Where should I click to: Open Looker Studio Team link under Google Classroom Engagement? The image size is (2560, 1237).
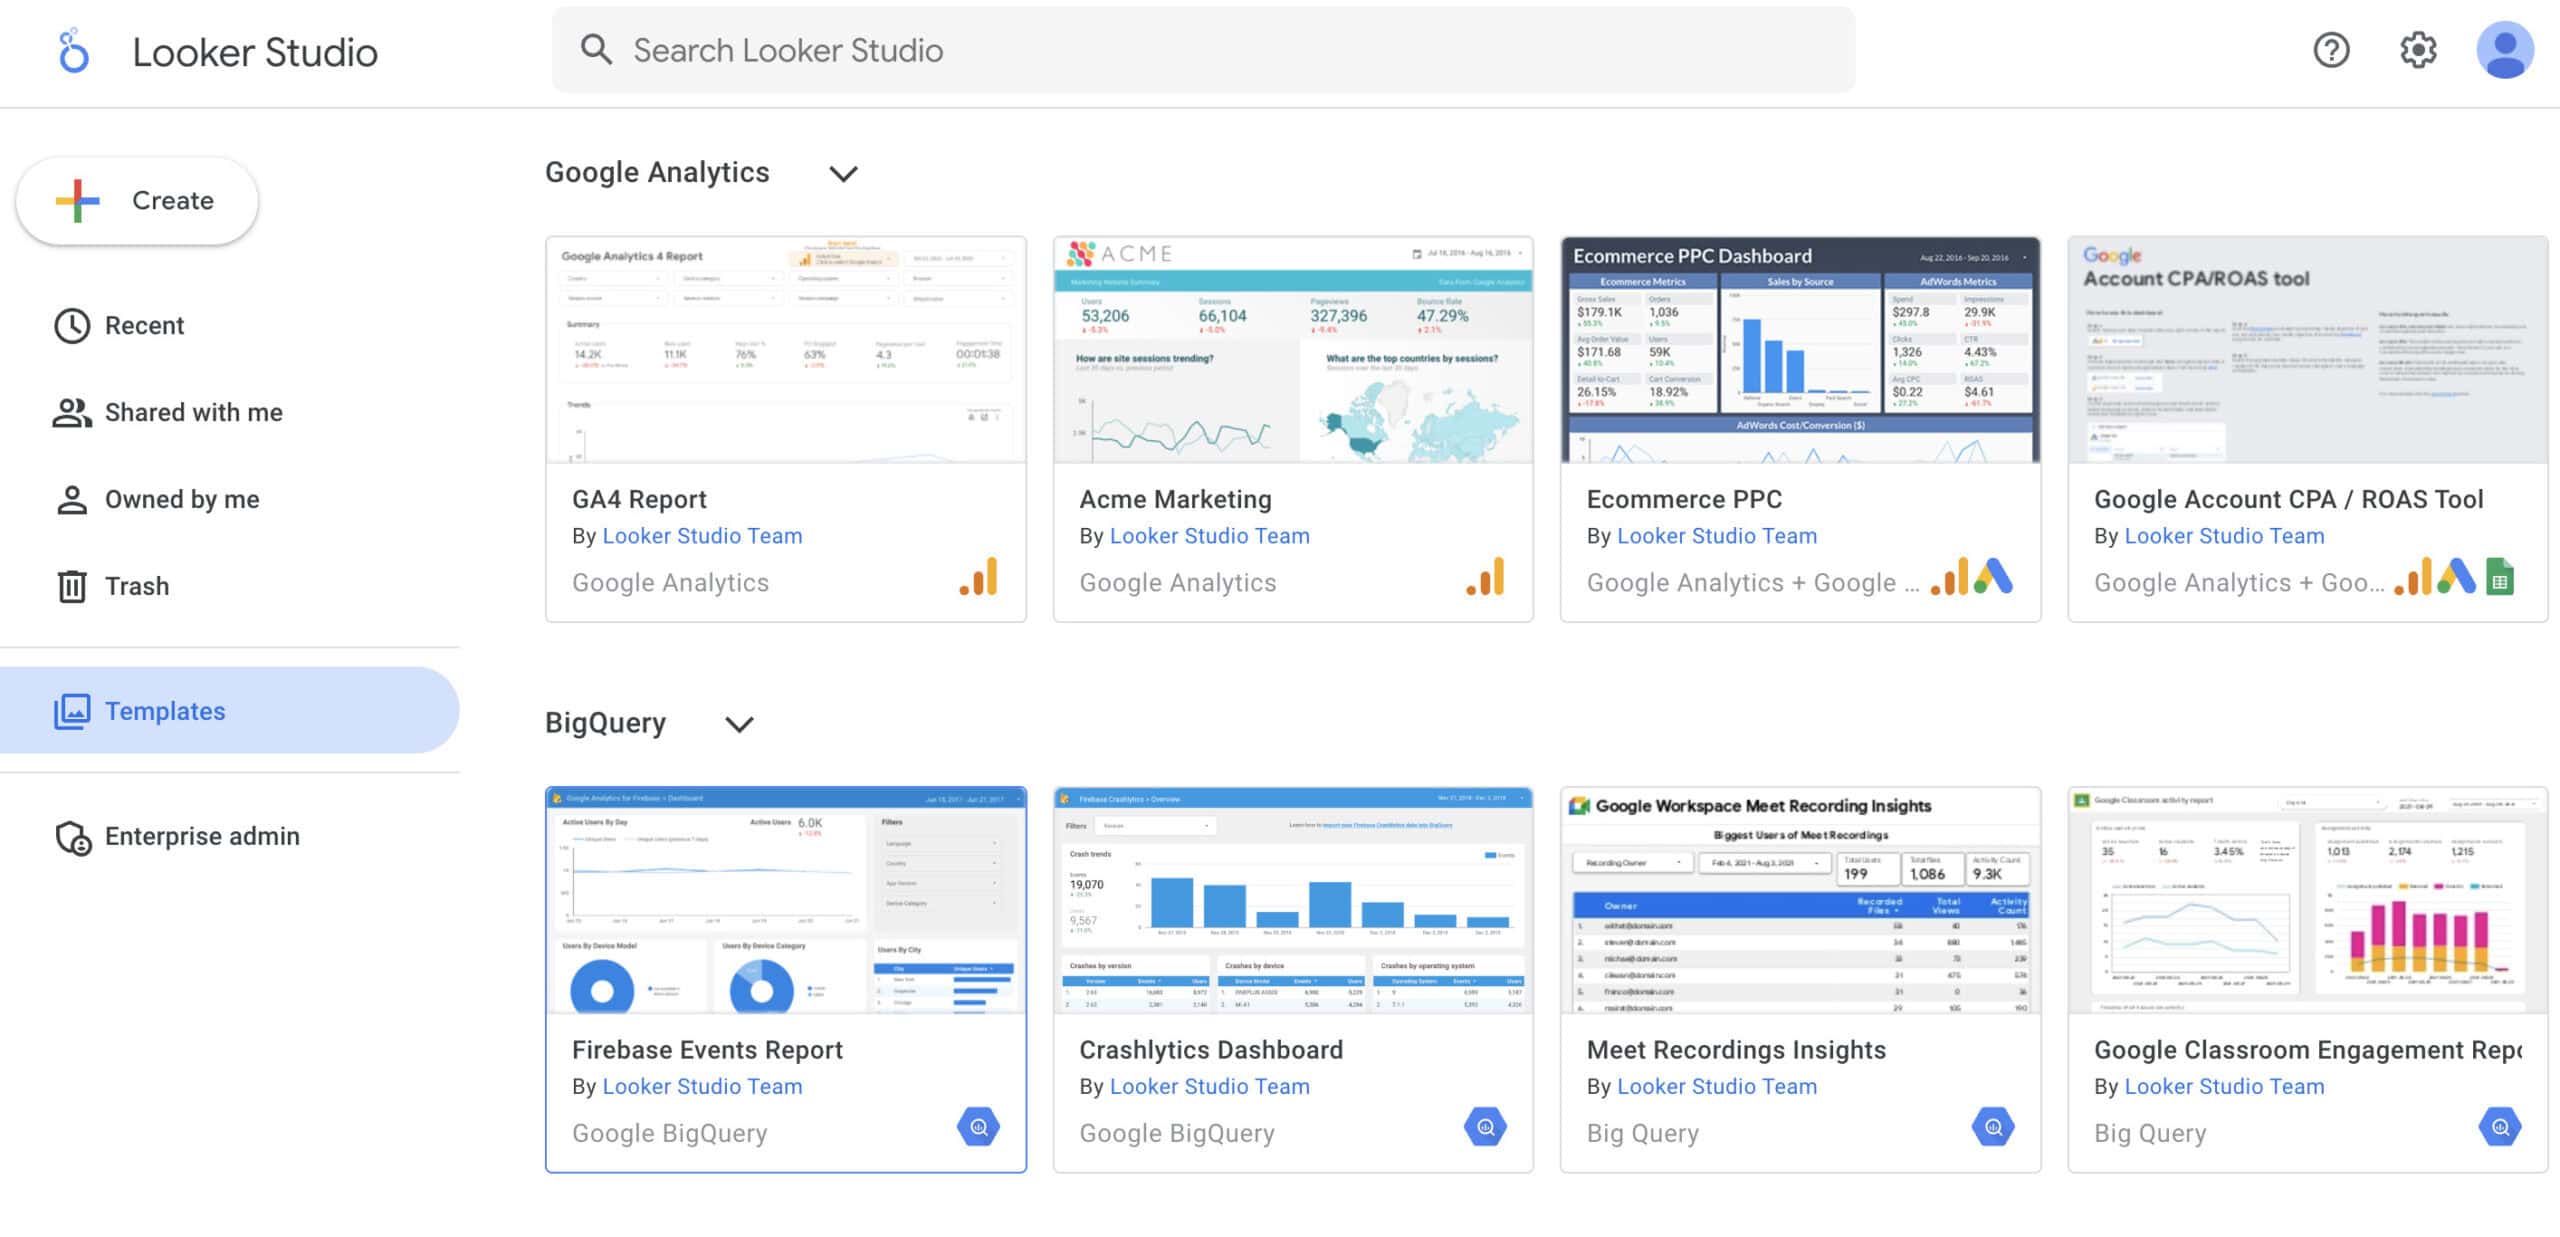[x=2224, y=1087]
